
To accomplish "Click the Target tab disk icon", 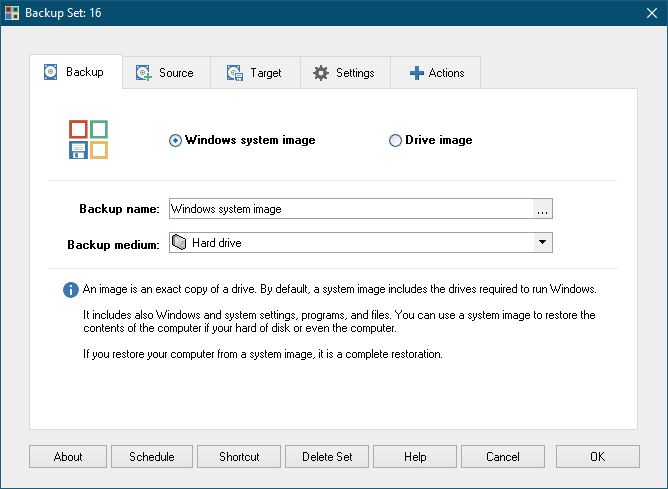I will pyautogui.click(x=235, y=73).
